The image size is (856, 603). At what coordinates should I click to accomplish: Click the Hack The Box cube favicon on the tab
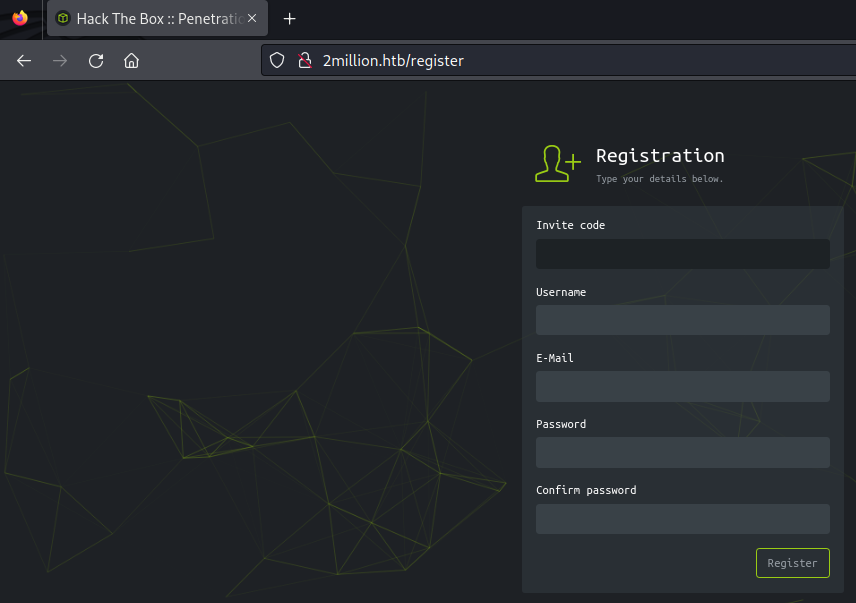pos(63,19)
